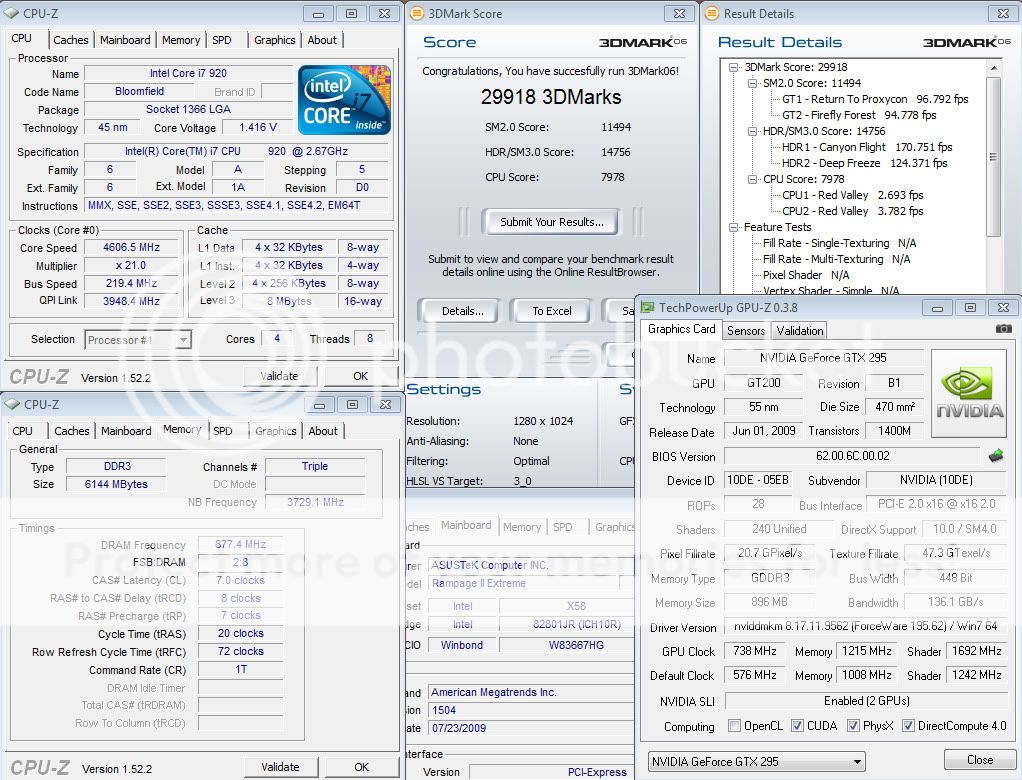Select the Fill Rate - Multi-Texturing row
The height and width of the screenshot is (780, 1022).
(836, 259)
